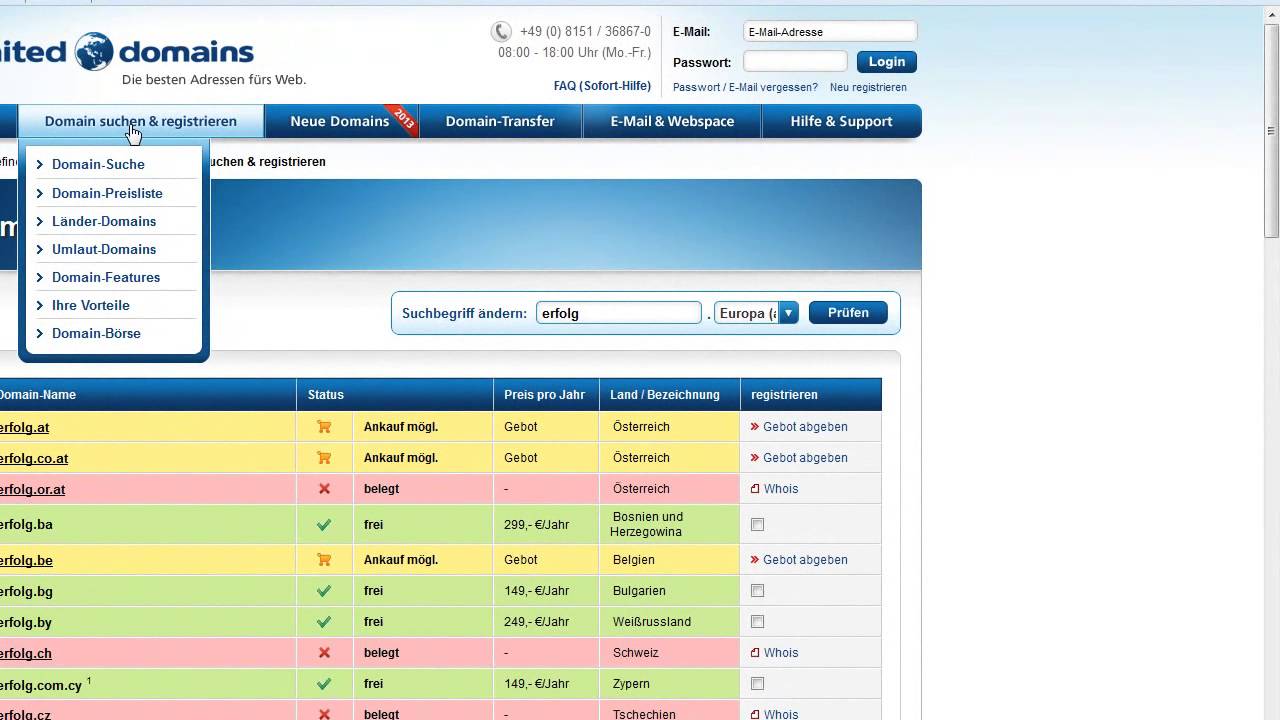Click the 249,- €/Jahr price cell
This screenshot has width=1280, height=720.
pos(546,622)
